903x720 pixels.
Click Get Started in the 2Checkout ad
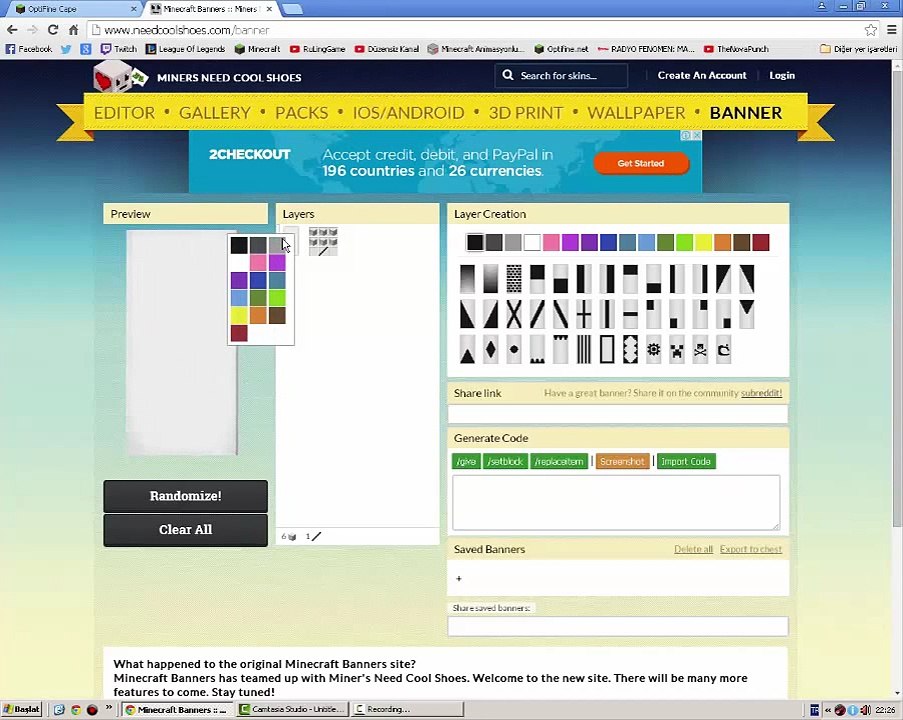coord(641,164)
